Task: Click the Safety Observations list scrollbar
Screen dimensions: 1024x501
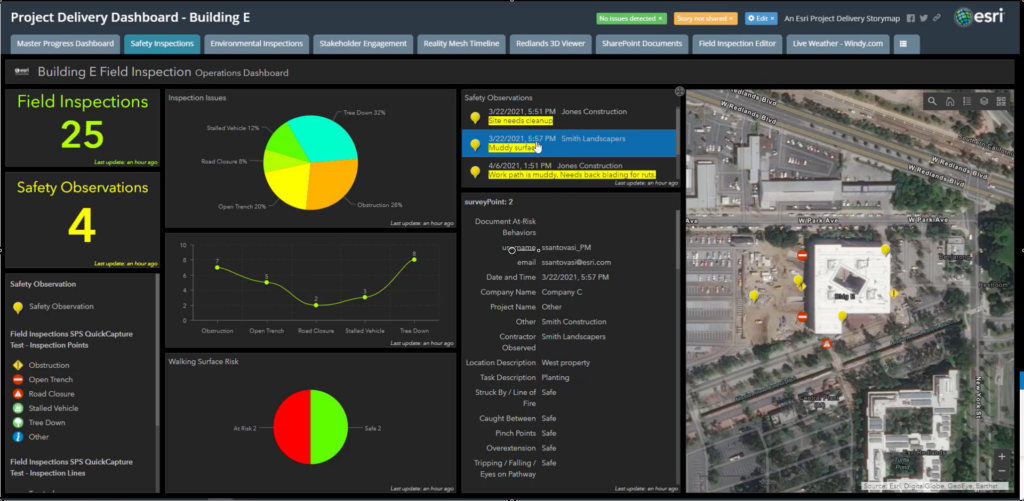Action: point(677,131)
